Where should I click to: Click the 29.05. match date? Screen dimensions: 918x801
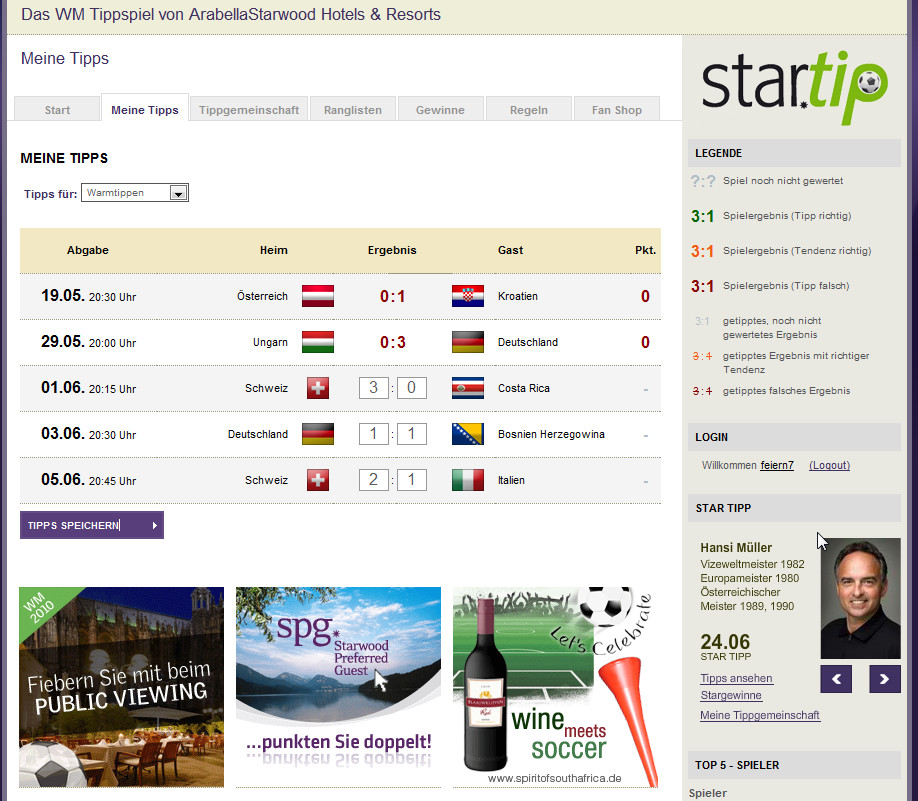click(x=63, y=341)
